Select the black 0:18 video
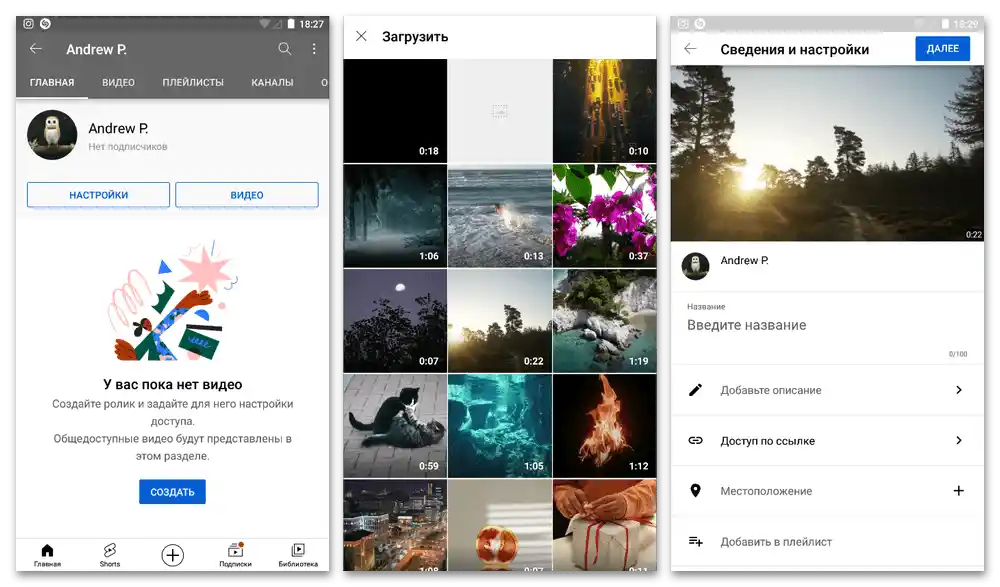 click(395, 110)
